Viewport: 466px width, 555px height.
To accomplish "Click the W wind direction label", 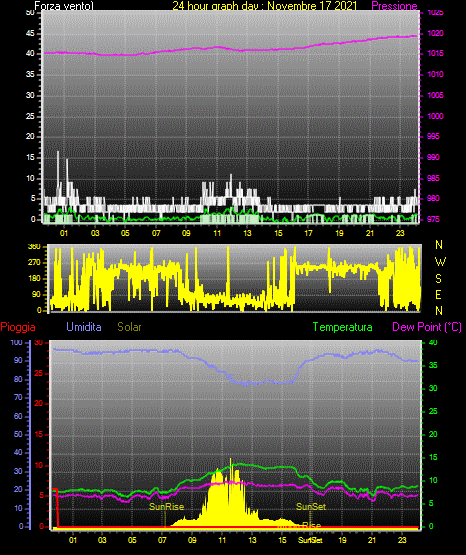I will (x=440, y=262).
